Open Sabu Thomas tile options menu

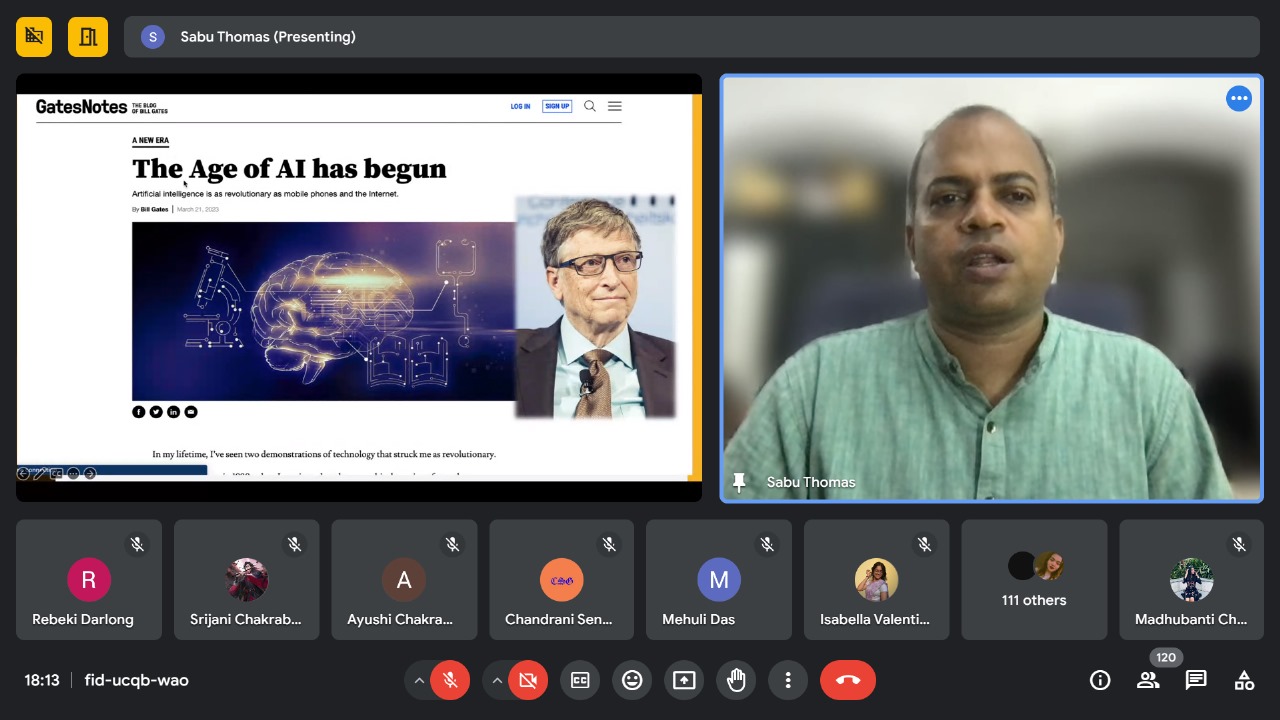(x=1239, y=98)
